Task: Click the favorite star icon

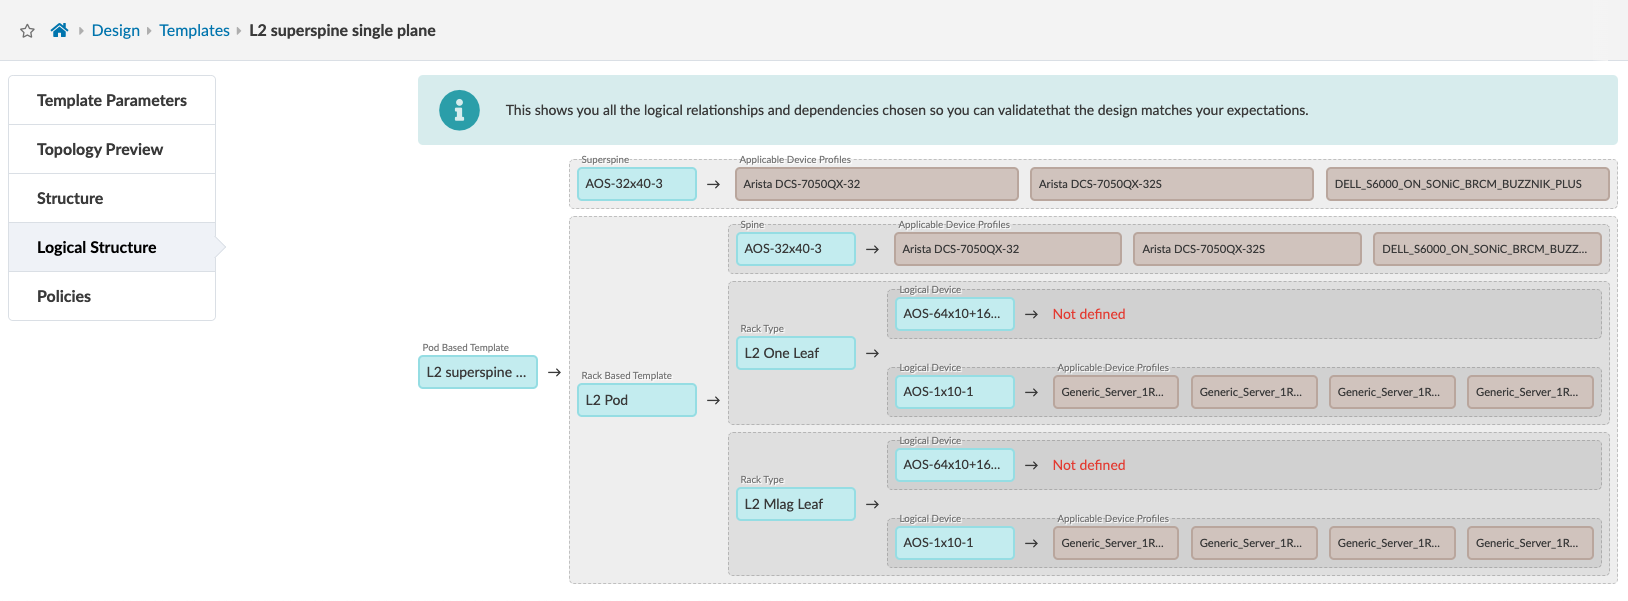Action: (27, 31)
